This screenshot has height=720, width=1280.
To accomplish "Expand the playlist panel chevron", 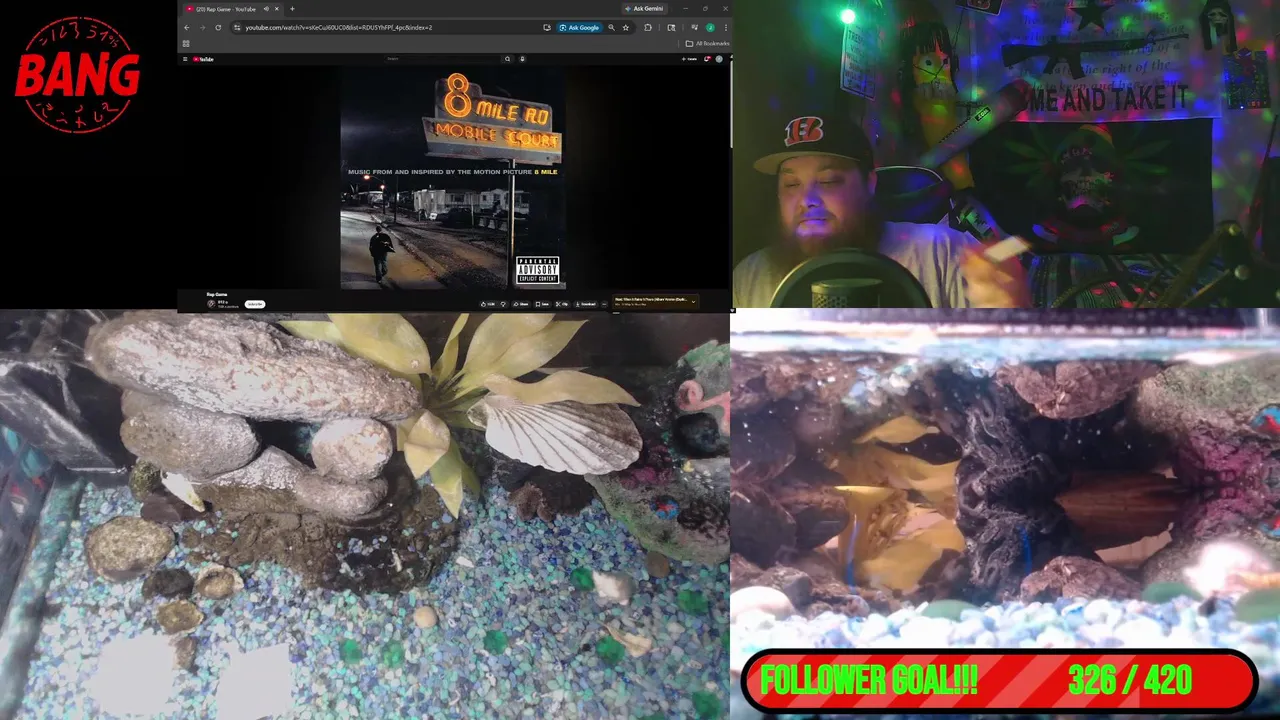I will coord(693,302).
